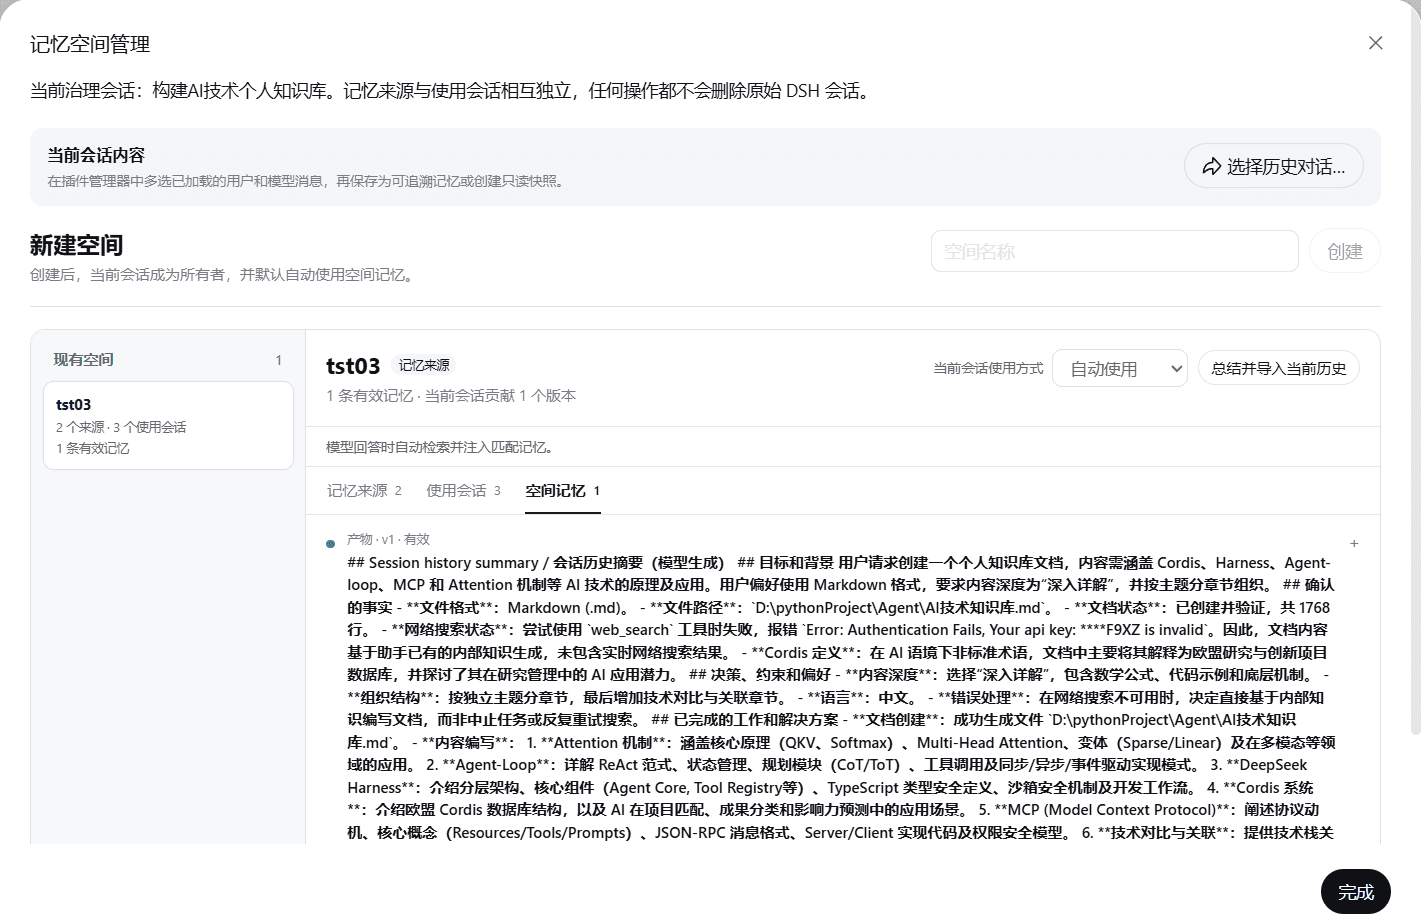Click the 现有空间 header label

(83, 359)
